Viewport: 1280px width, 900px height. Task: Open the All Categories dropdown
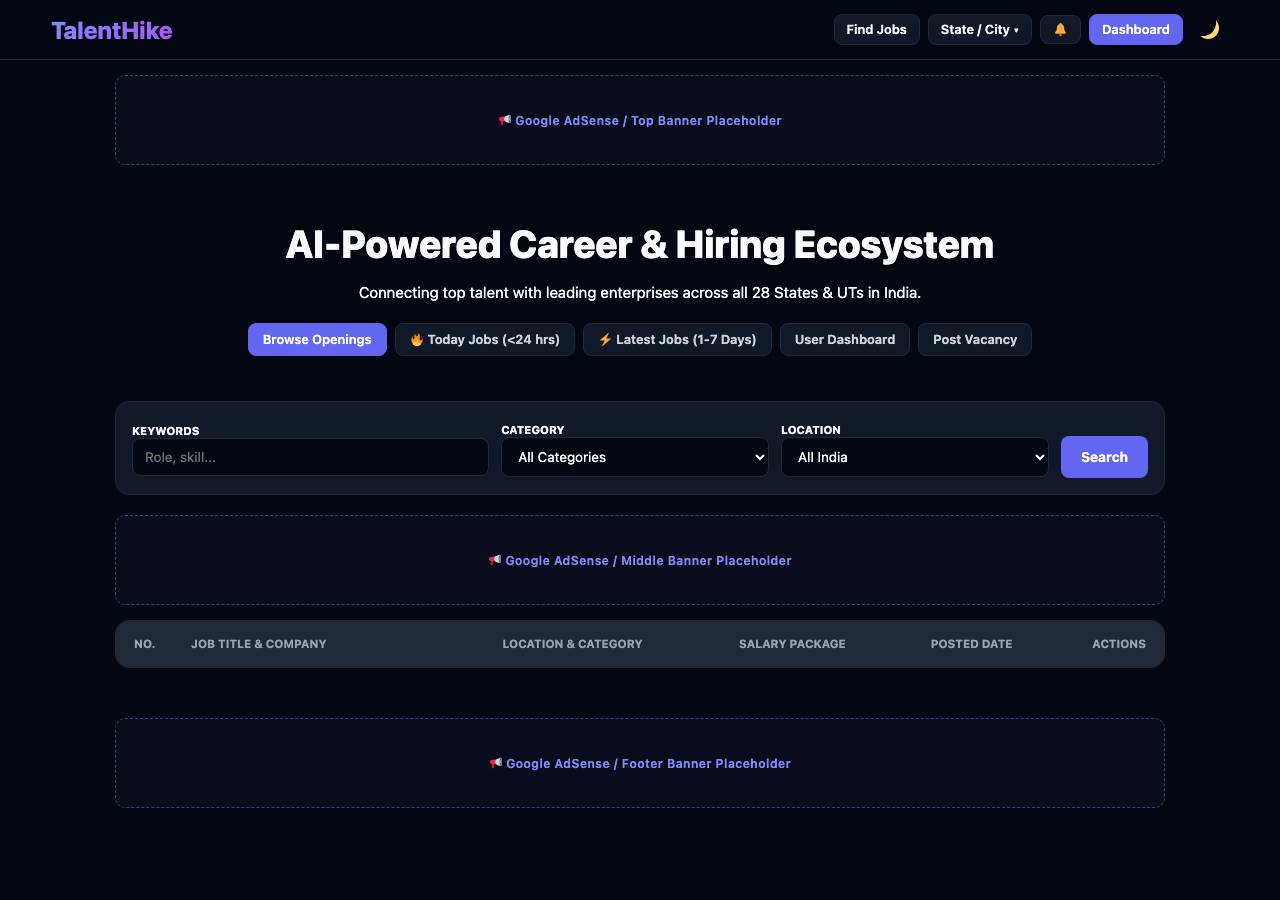pos(635,457)
